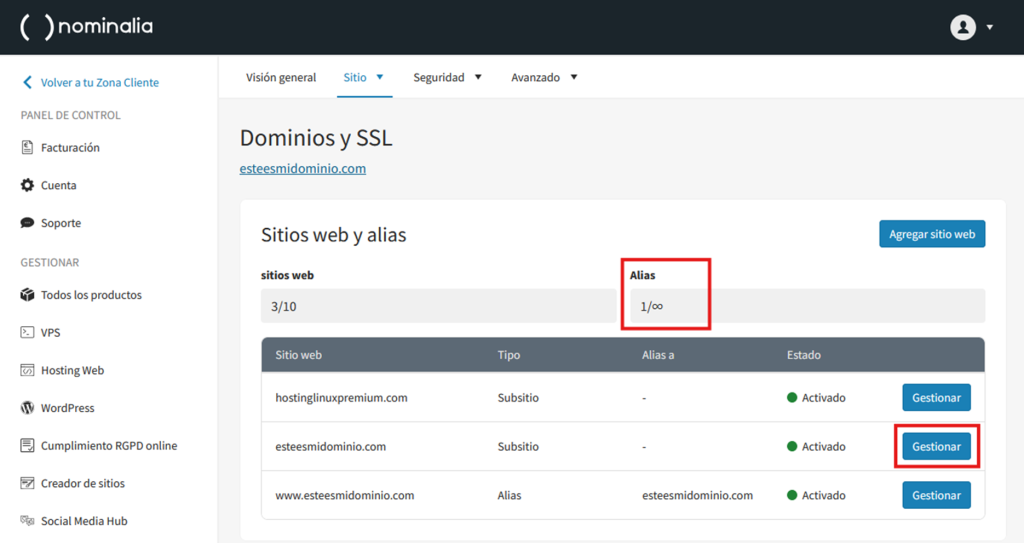Click the WordPress logo icon
1024x543 pixels.
27,408
